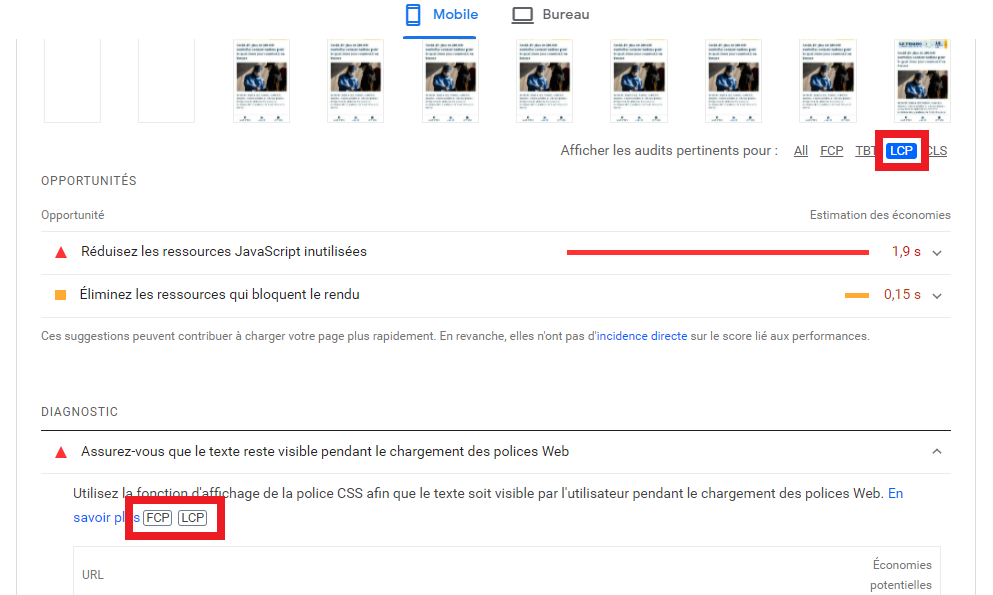Click the mobile phone icon

(x=413, y=15)
